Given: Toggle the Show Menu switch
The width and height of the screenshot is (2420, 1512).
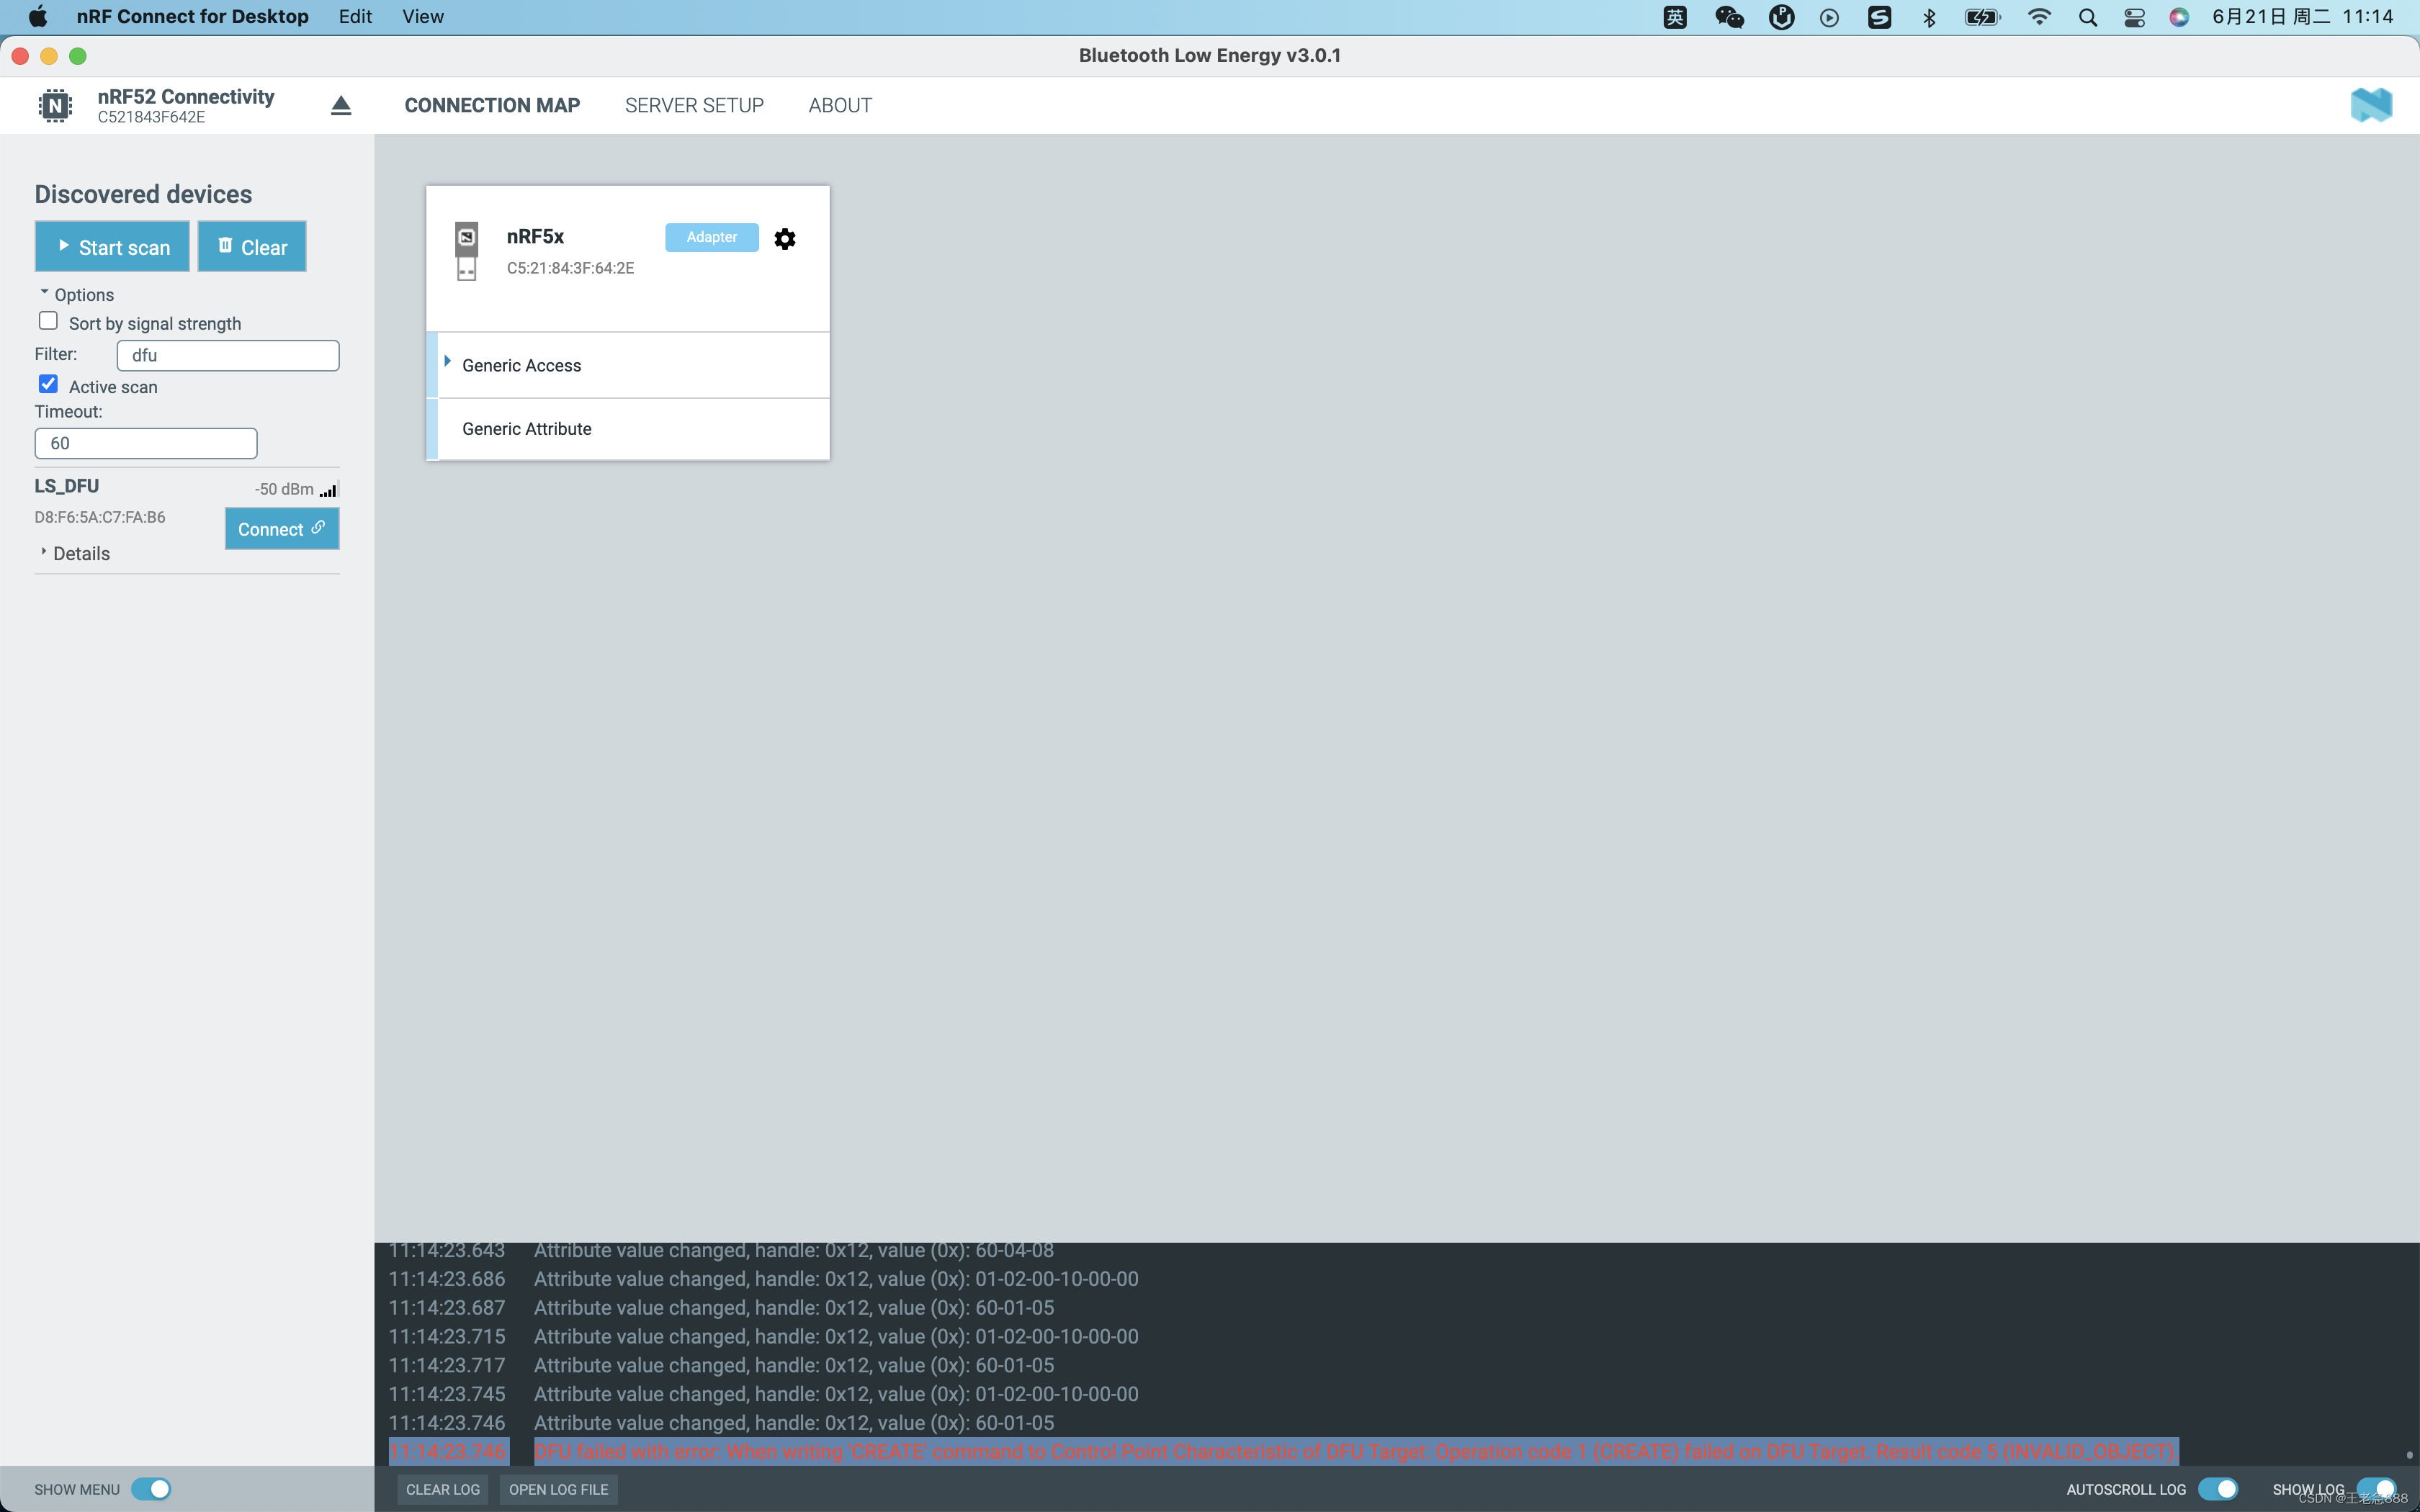Looking at the screenshot, I should click(x=152, y=1489).
